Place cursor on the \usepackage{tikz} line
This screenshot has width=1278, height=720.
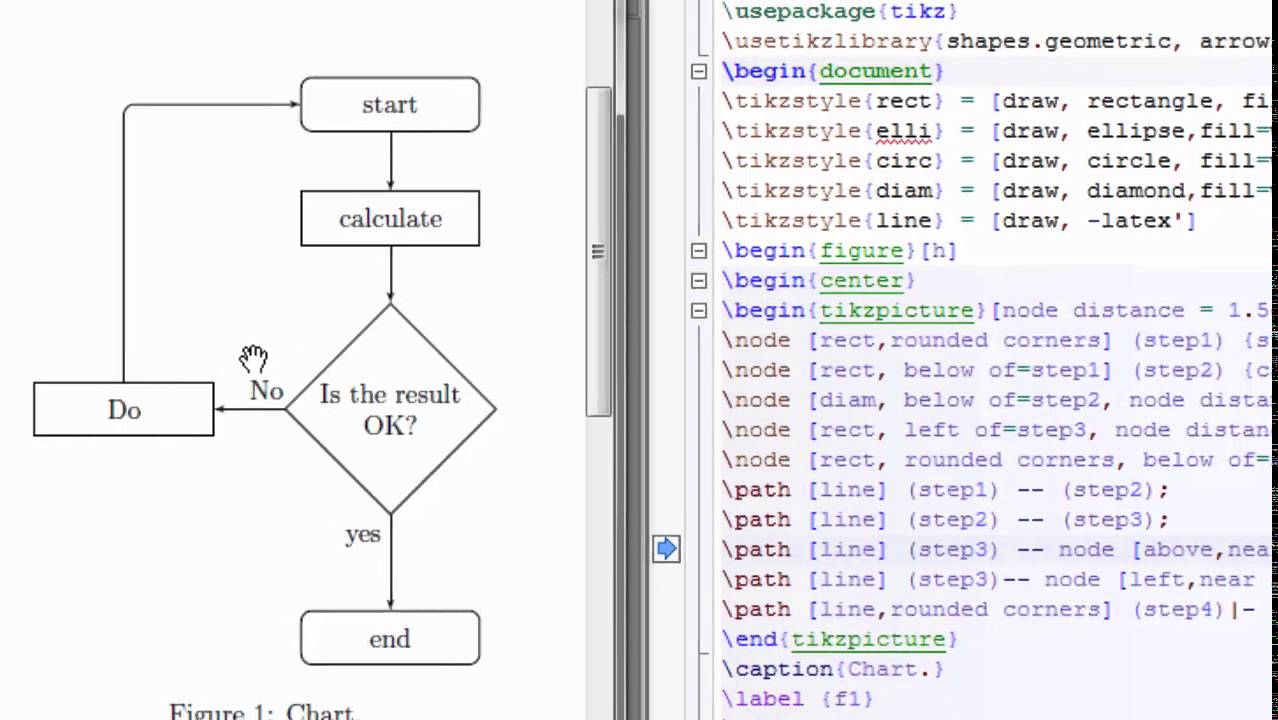point(840,11)
